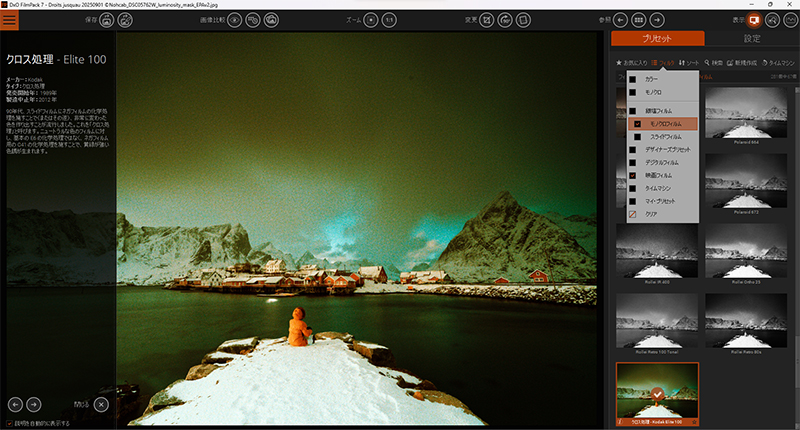The image size is (800, 430).
Task: Select the Rollei Retro 100 Tonal thumbnail
Action: pos(657,321)
